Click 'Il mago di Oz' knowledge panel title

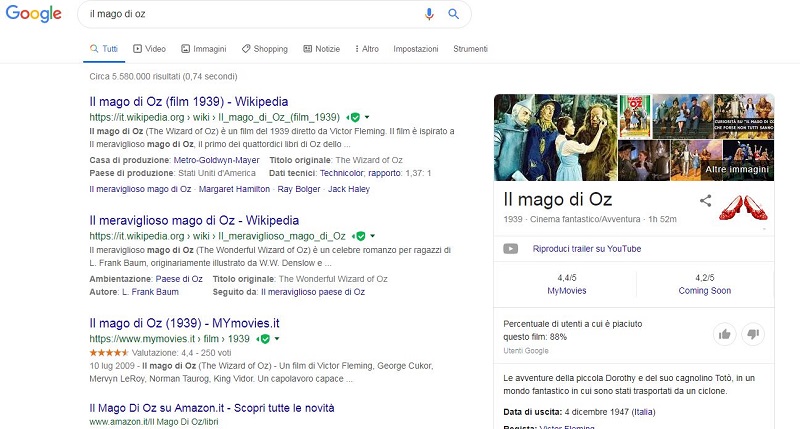[558, 199]
